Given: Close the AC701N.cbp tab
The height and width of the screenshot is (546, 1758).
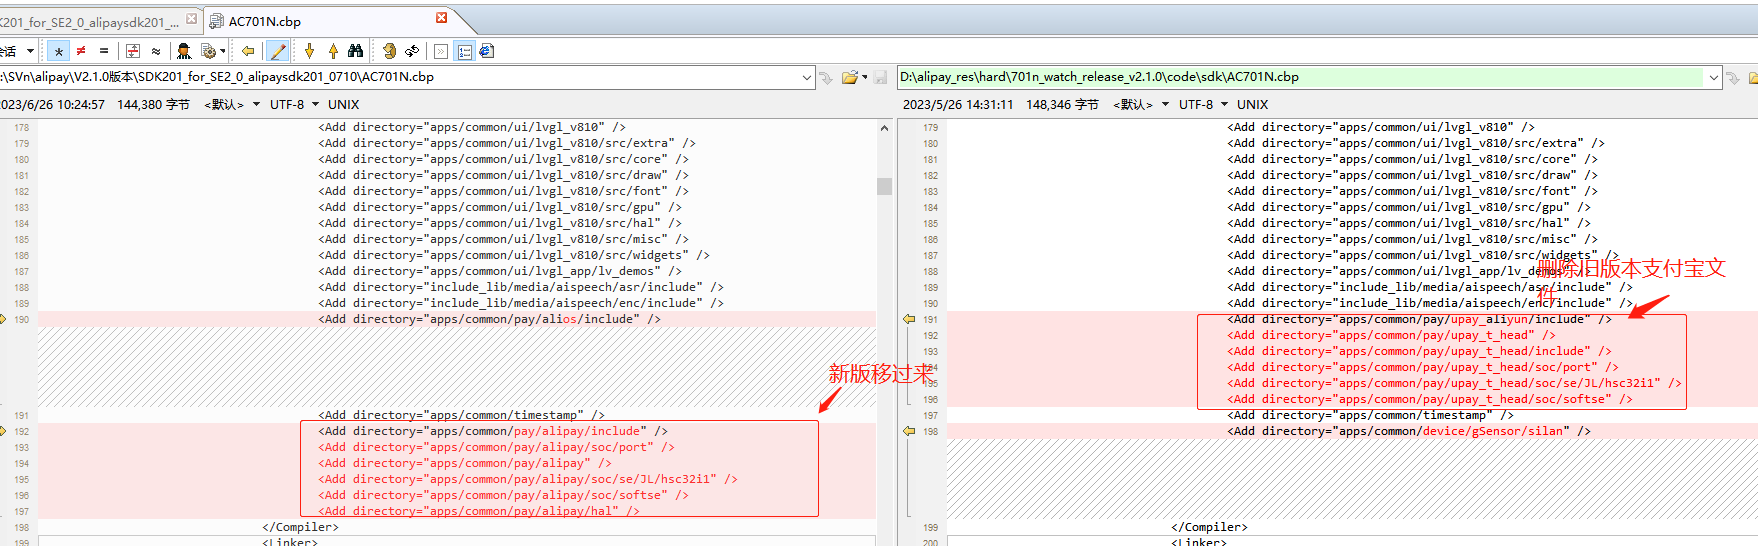Looking at the screenshot, I should point(441,18).
